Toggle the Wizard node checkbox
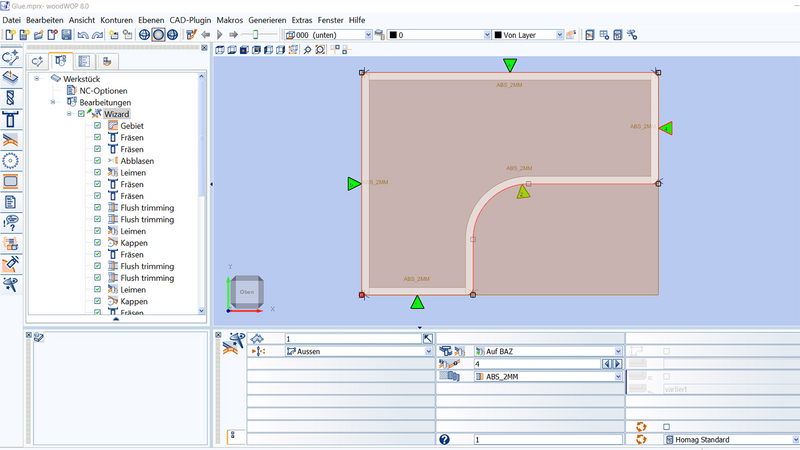The width and height of the screenshot is (800, 450). [81, 114]
